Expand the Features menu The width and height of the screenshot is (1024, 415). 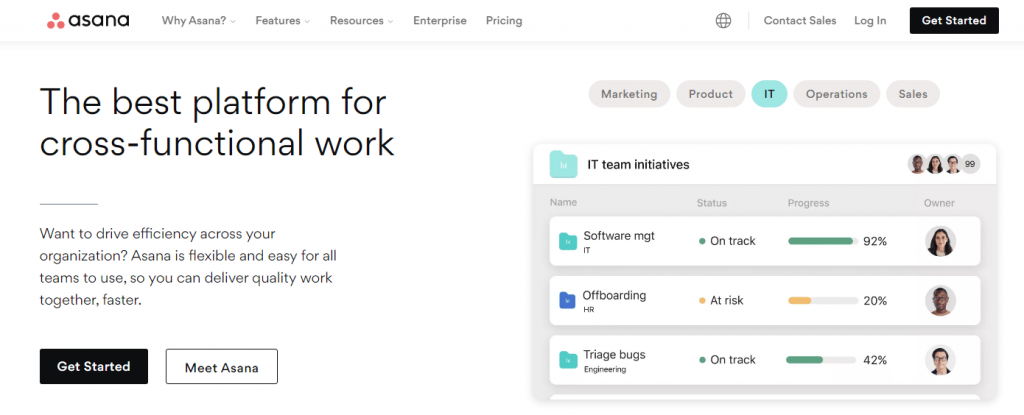(x=283, y=21)
